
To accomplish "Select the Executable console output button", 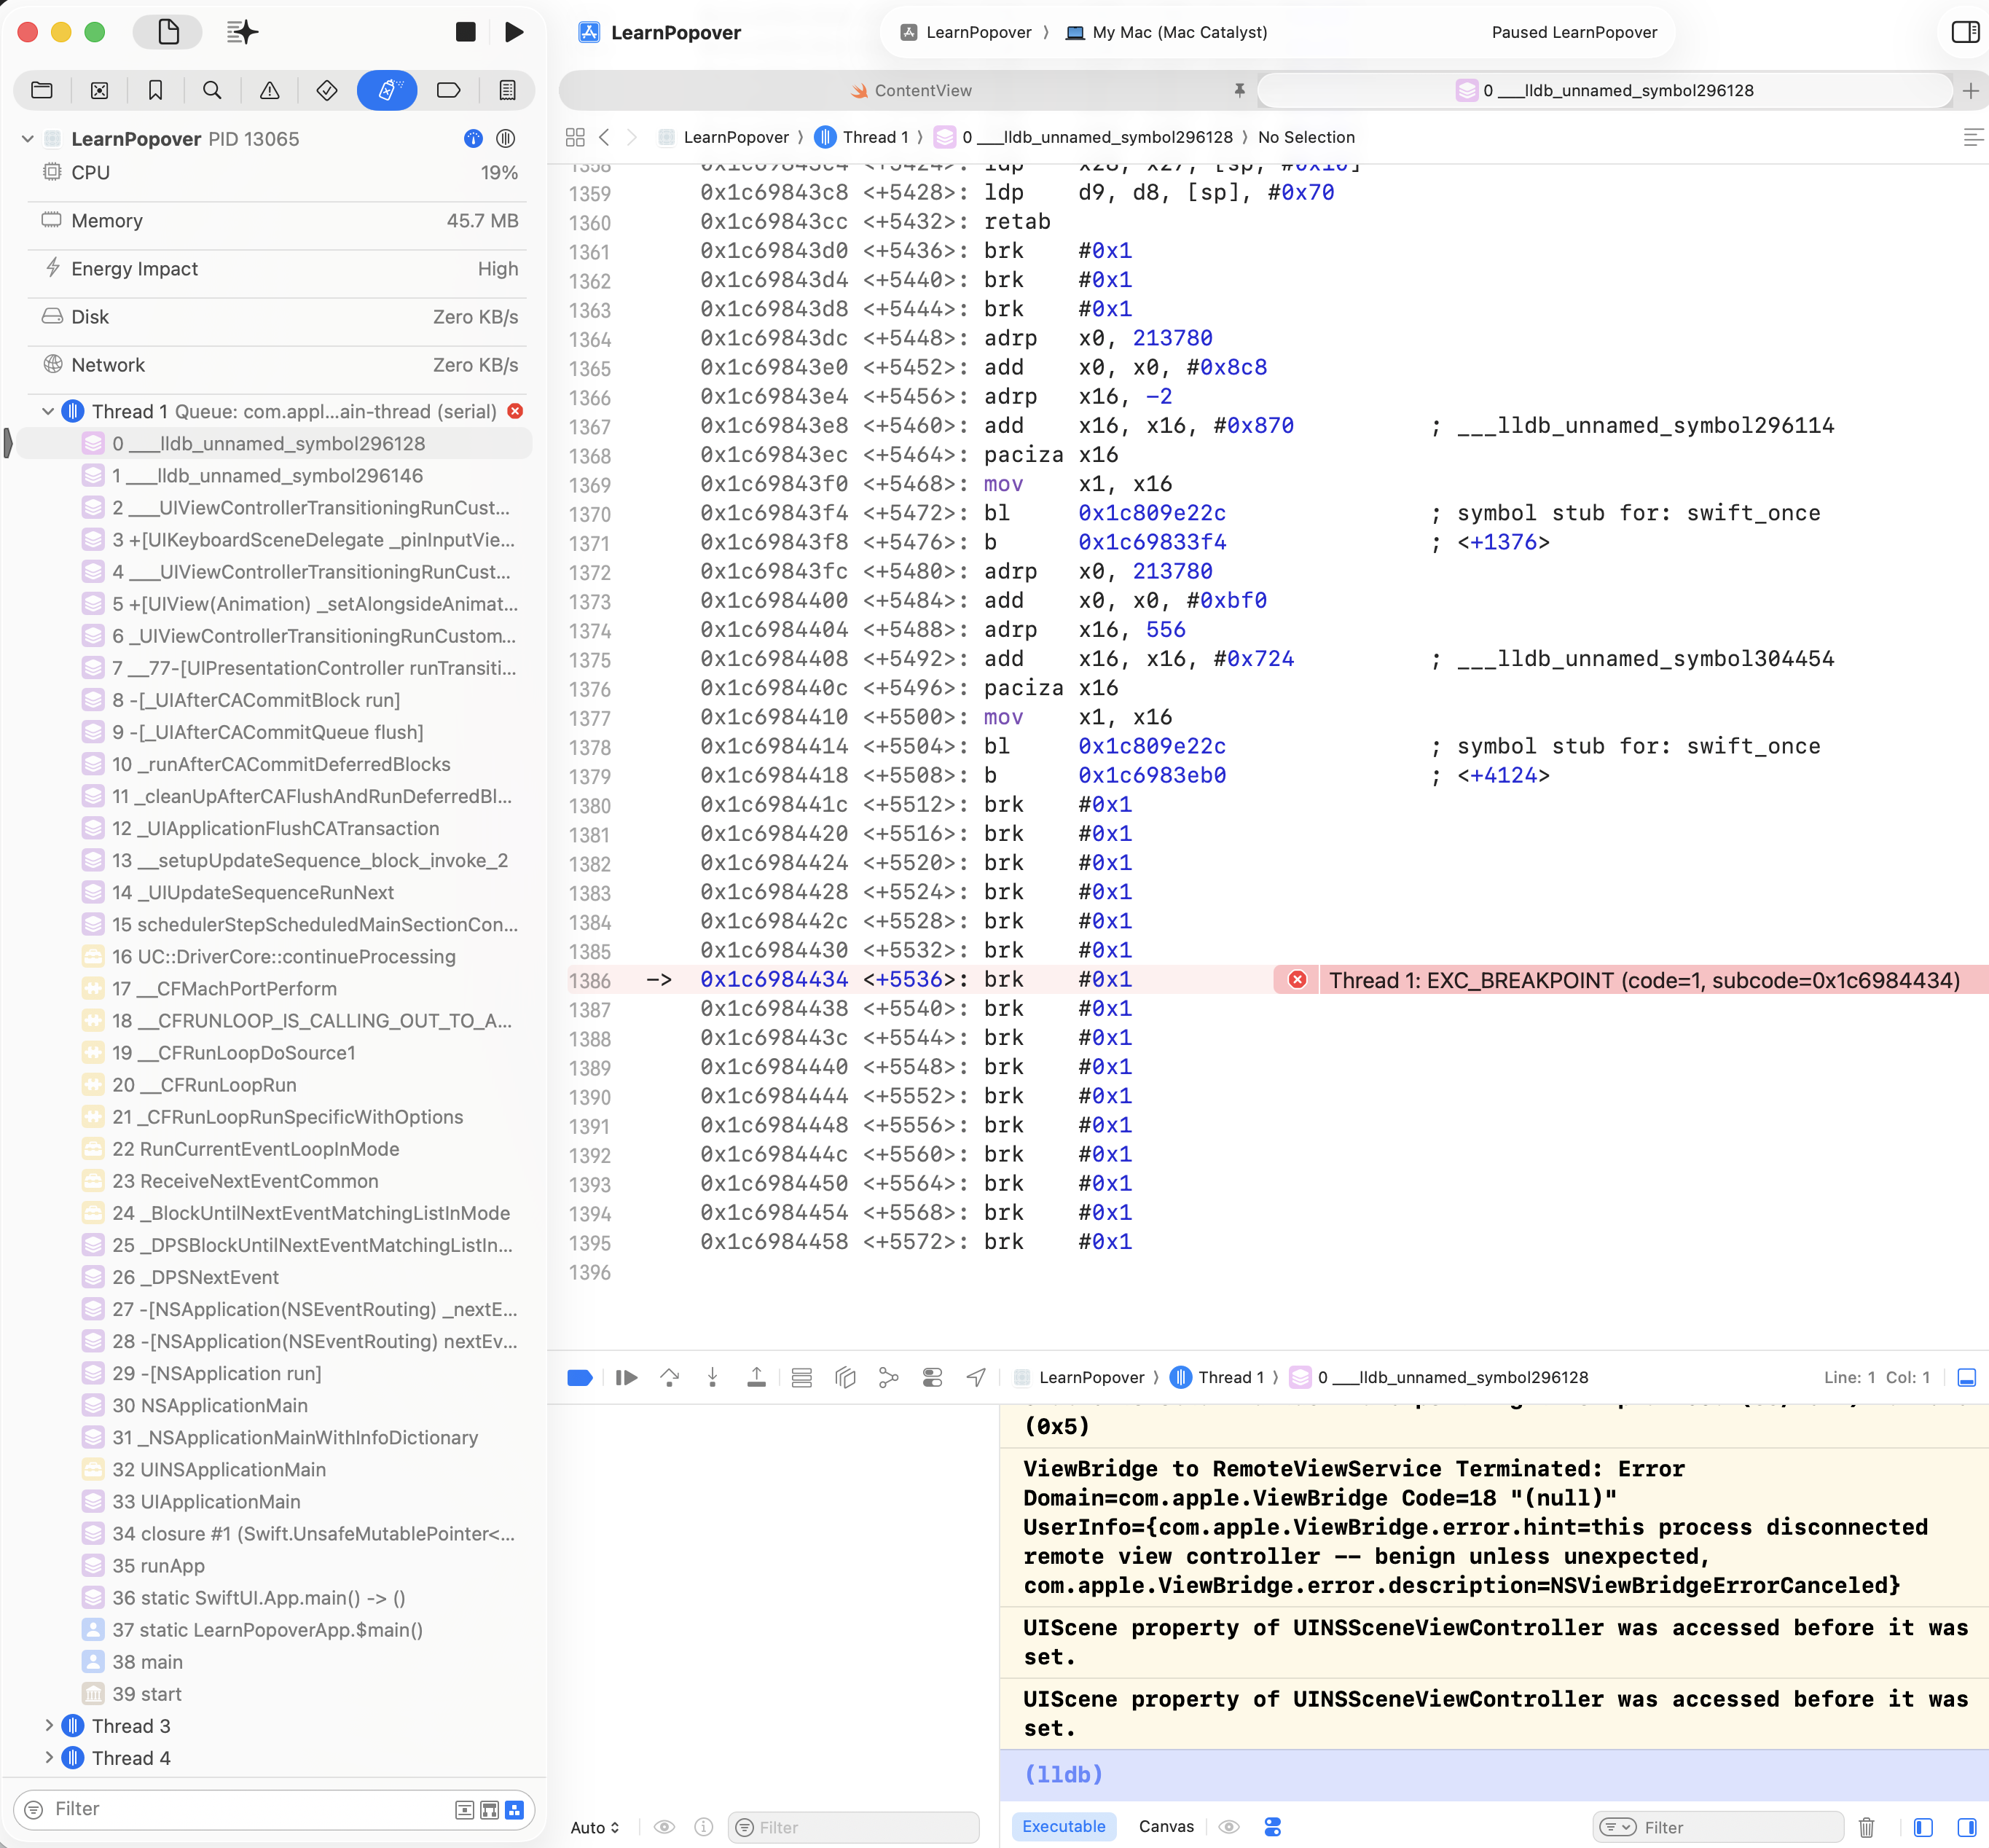I will pos(1063,1826).
